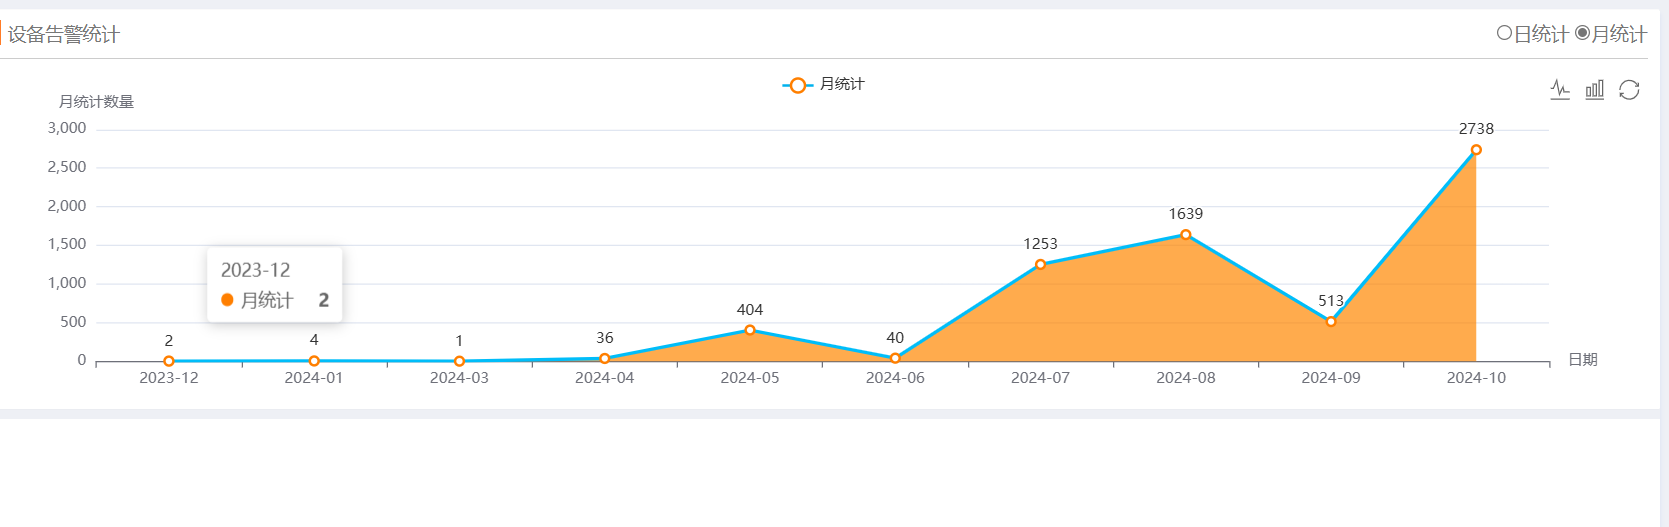Select the 月统计 radio button
Image resolution: width=1669 pixels, height=527 pixels.
coord(1582,33)
